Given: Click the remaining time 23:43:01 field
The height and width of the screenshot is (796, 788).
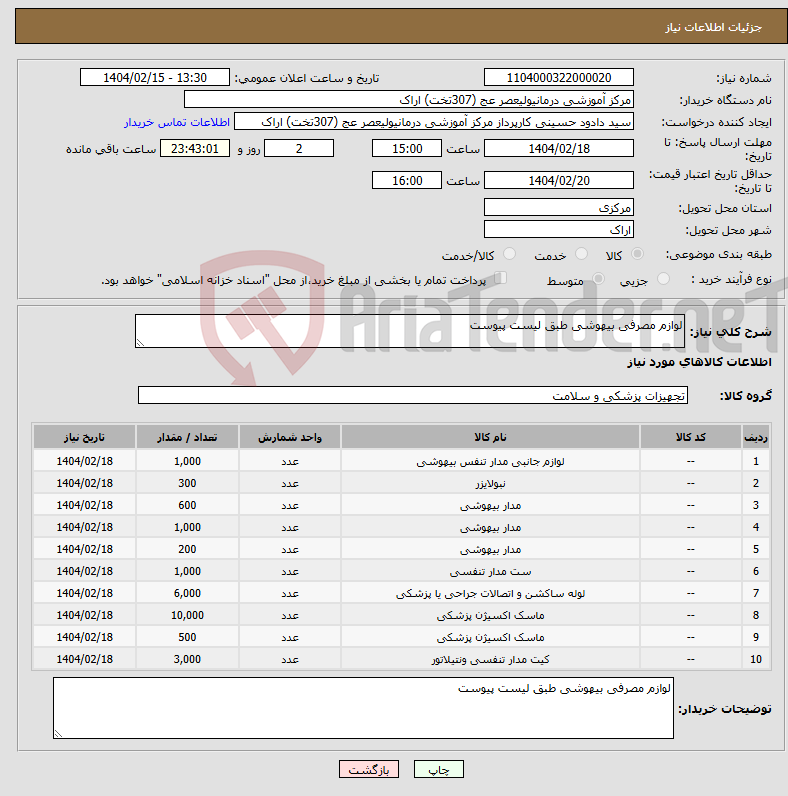Looking at the screenshot, I should click(195, 148).
